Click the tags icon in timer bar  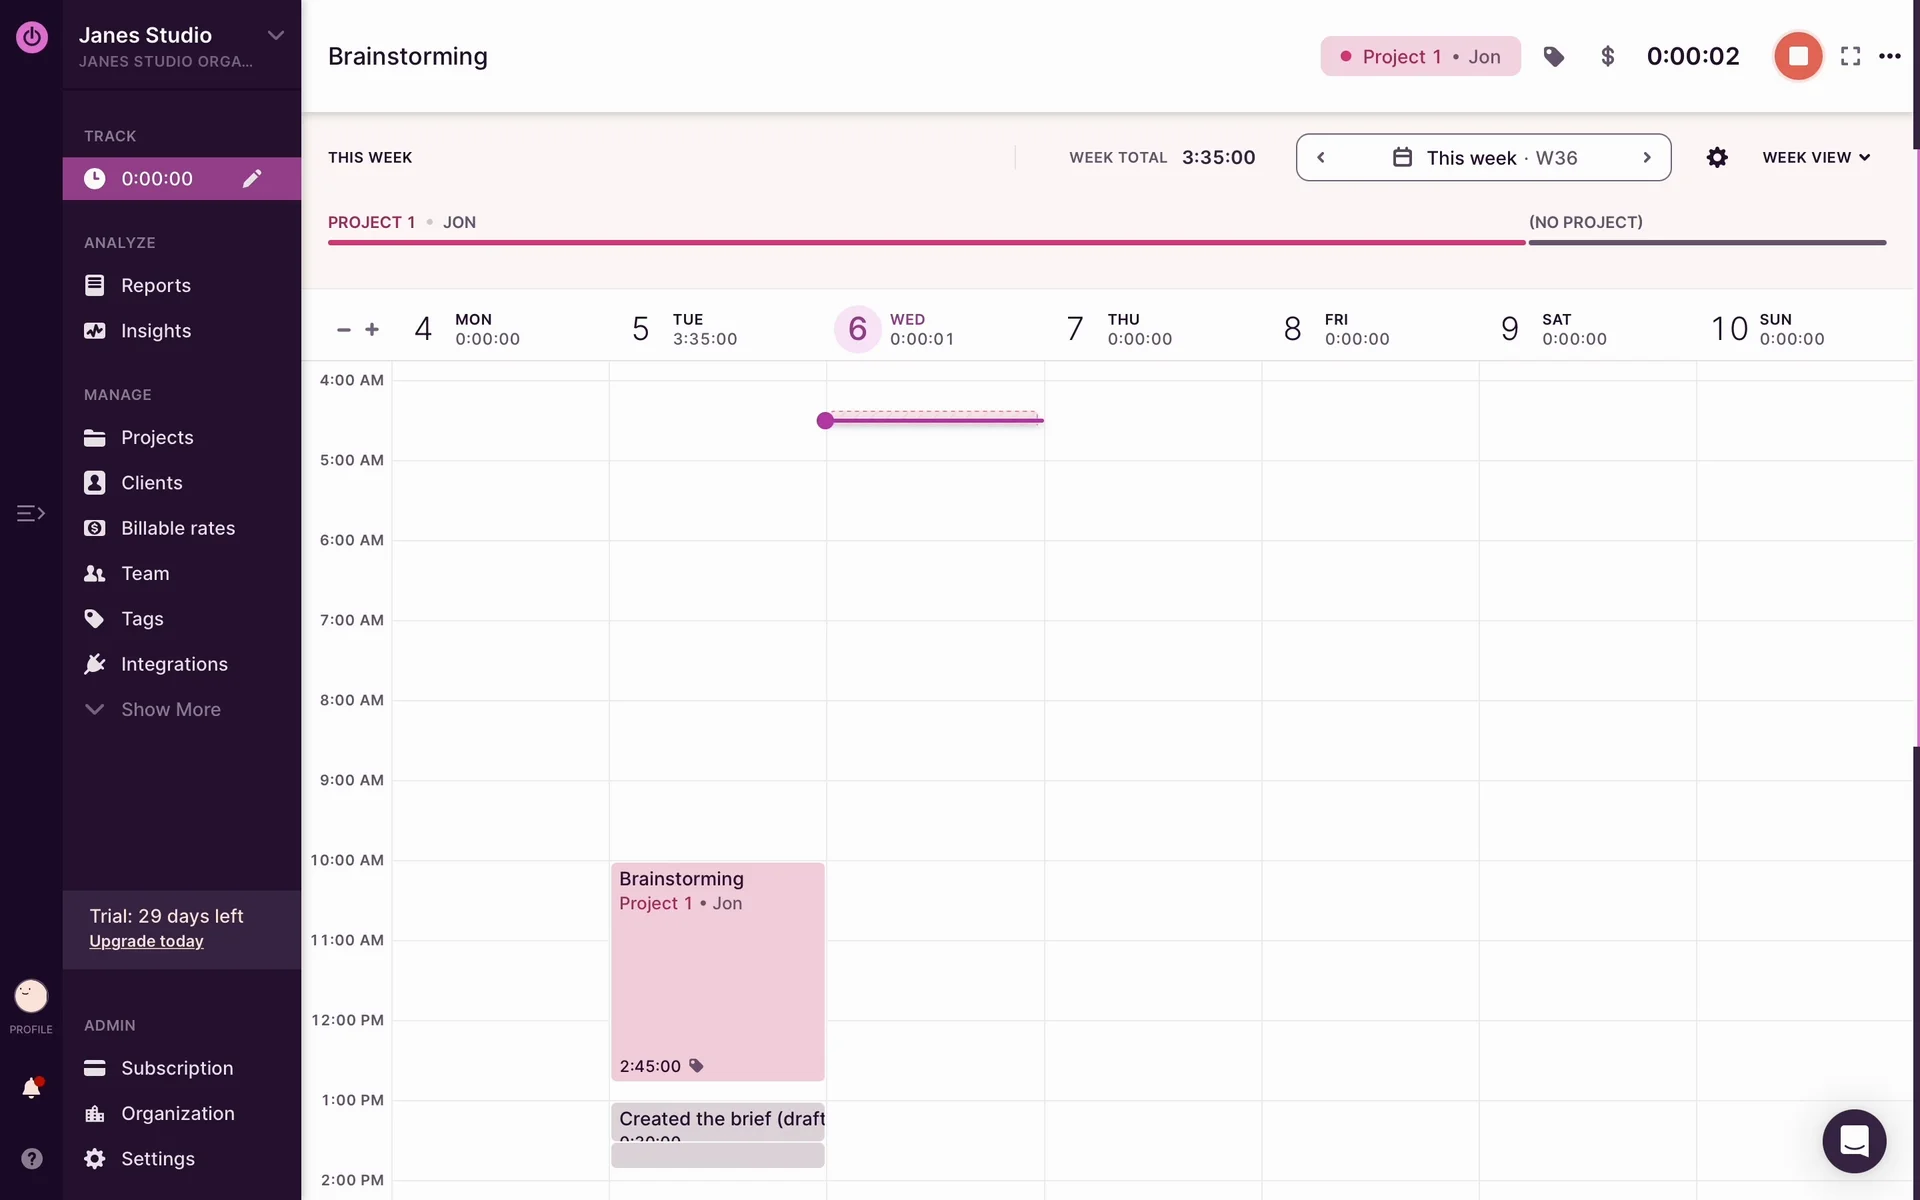point(1553,57)
